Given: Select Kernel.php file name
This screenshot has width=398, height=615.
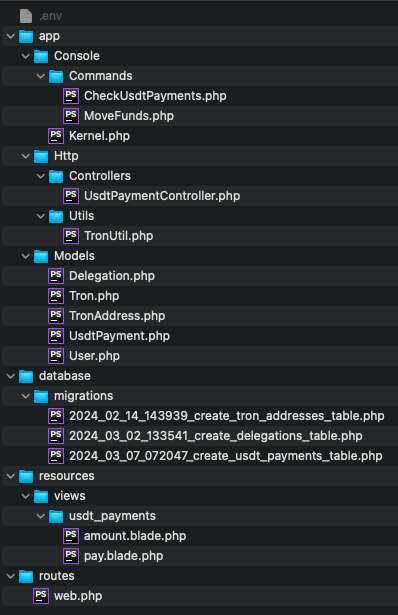Looking at the screenshot, I should coord(99,136).
